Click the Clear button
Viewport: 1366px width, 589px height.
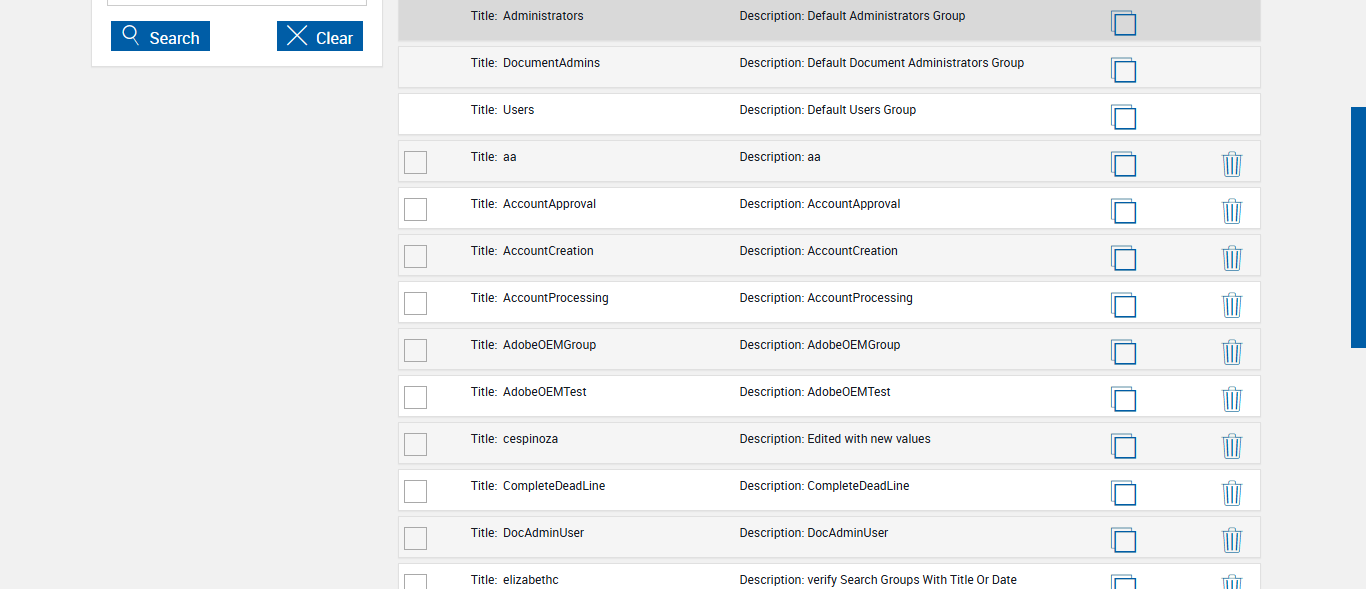pyautogui.click(x=320, y=37)
